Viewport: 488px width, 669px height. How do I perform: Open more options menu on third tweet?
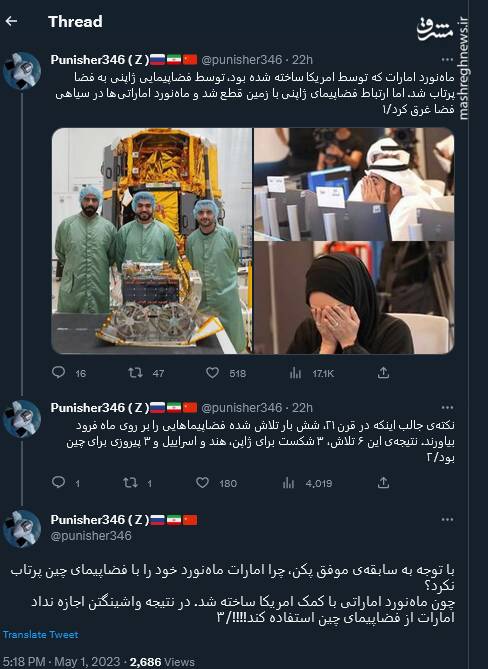pyautogui.click(x=447, y=519)
